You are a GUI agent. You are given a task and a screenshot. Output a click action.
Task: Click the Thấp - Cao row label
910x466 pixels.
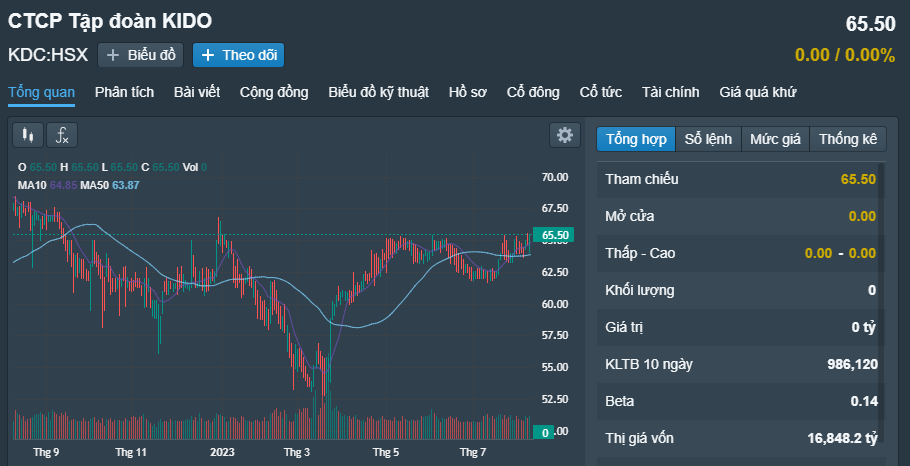point(640,253)
